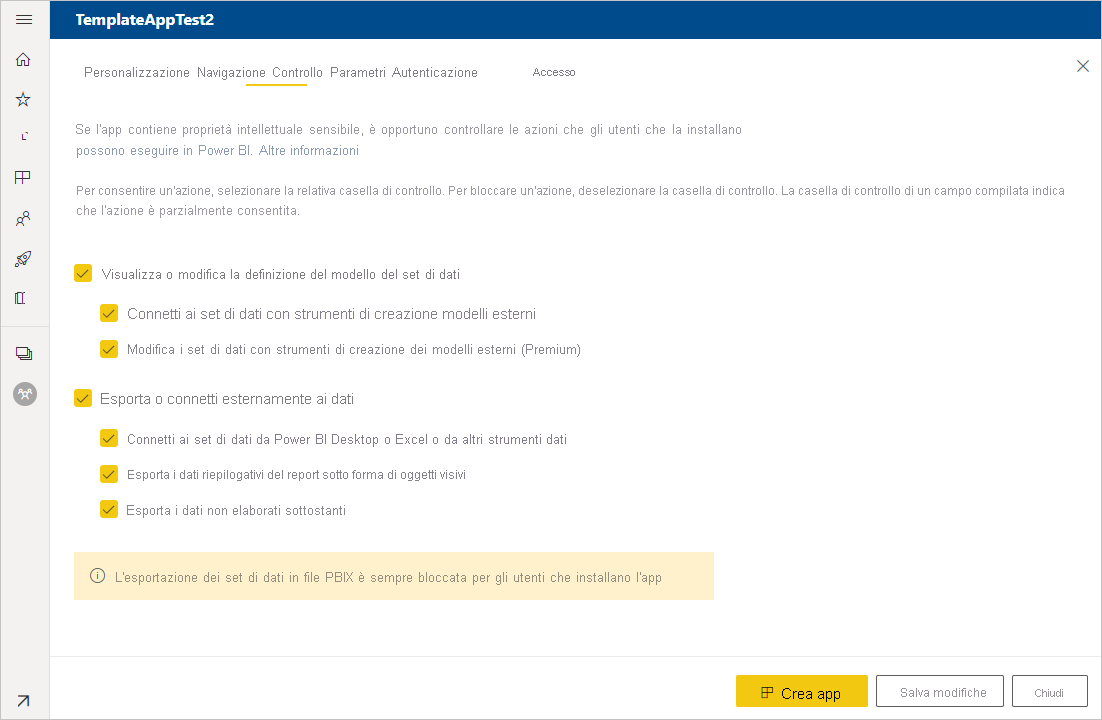Viewport: 1102px width, 720px height.
Task: Click the 'Crea app' button
Action: click(801, 692)
